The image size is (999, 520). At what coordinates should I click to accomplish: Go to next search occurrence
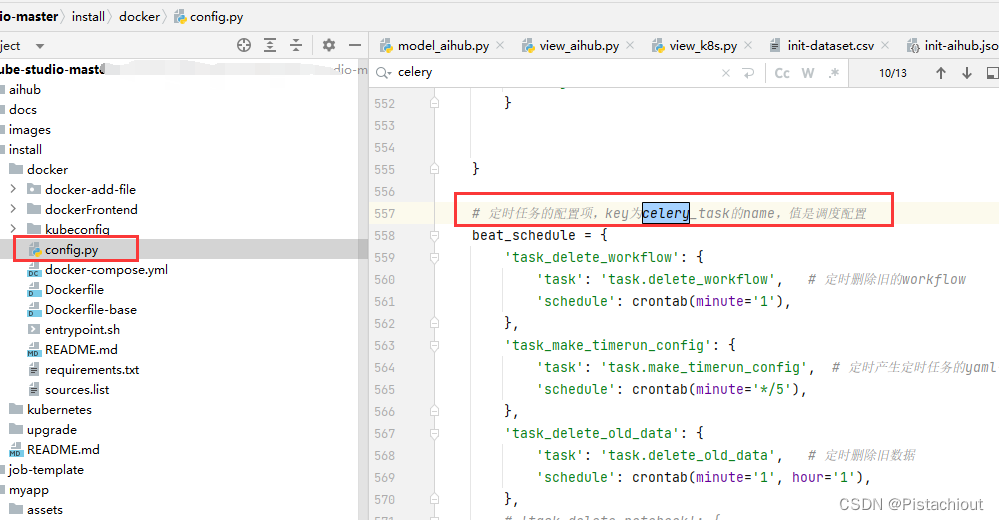click(x=967, y=73)
